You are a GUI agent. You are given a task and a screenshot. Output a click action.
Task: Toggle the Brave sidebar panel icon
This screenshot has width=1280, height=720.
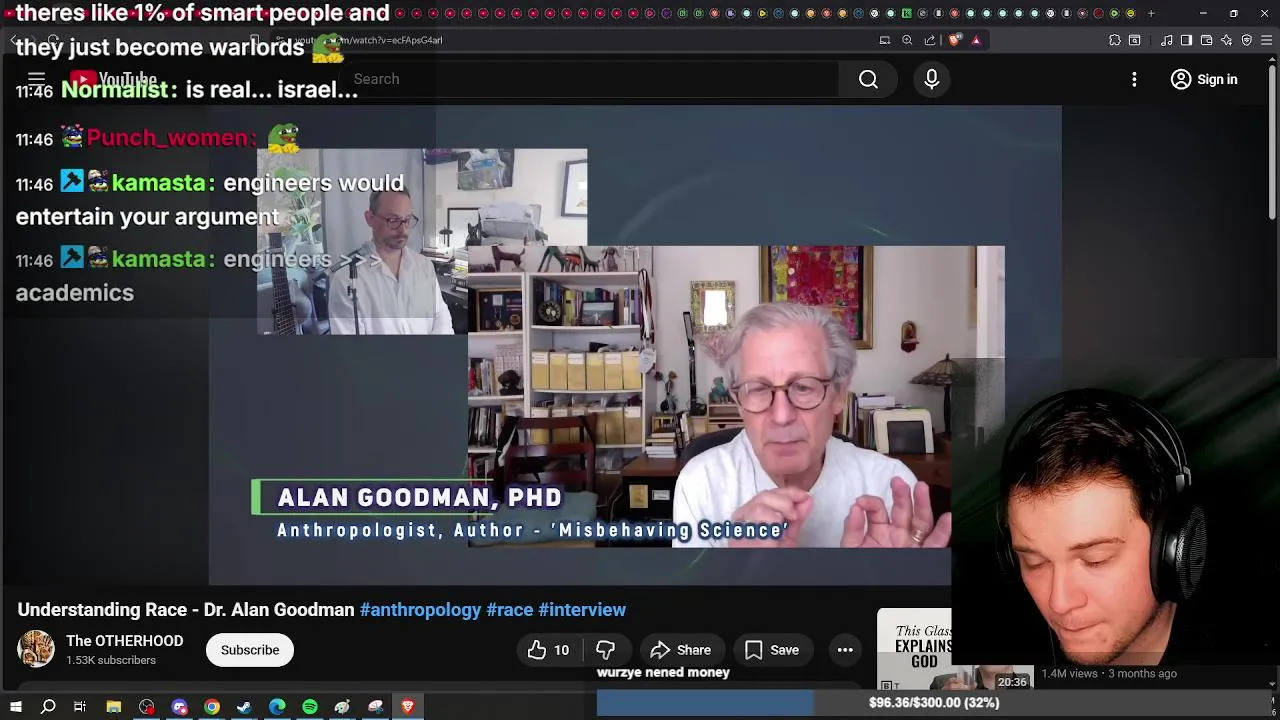(1186, 40)
